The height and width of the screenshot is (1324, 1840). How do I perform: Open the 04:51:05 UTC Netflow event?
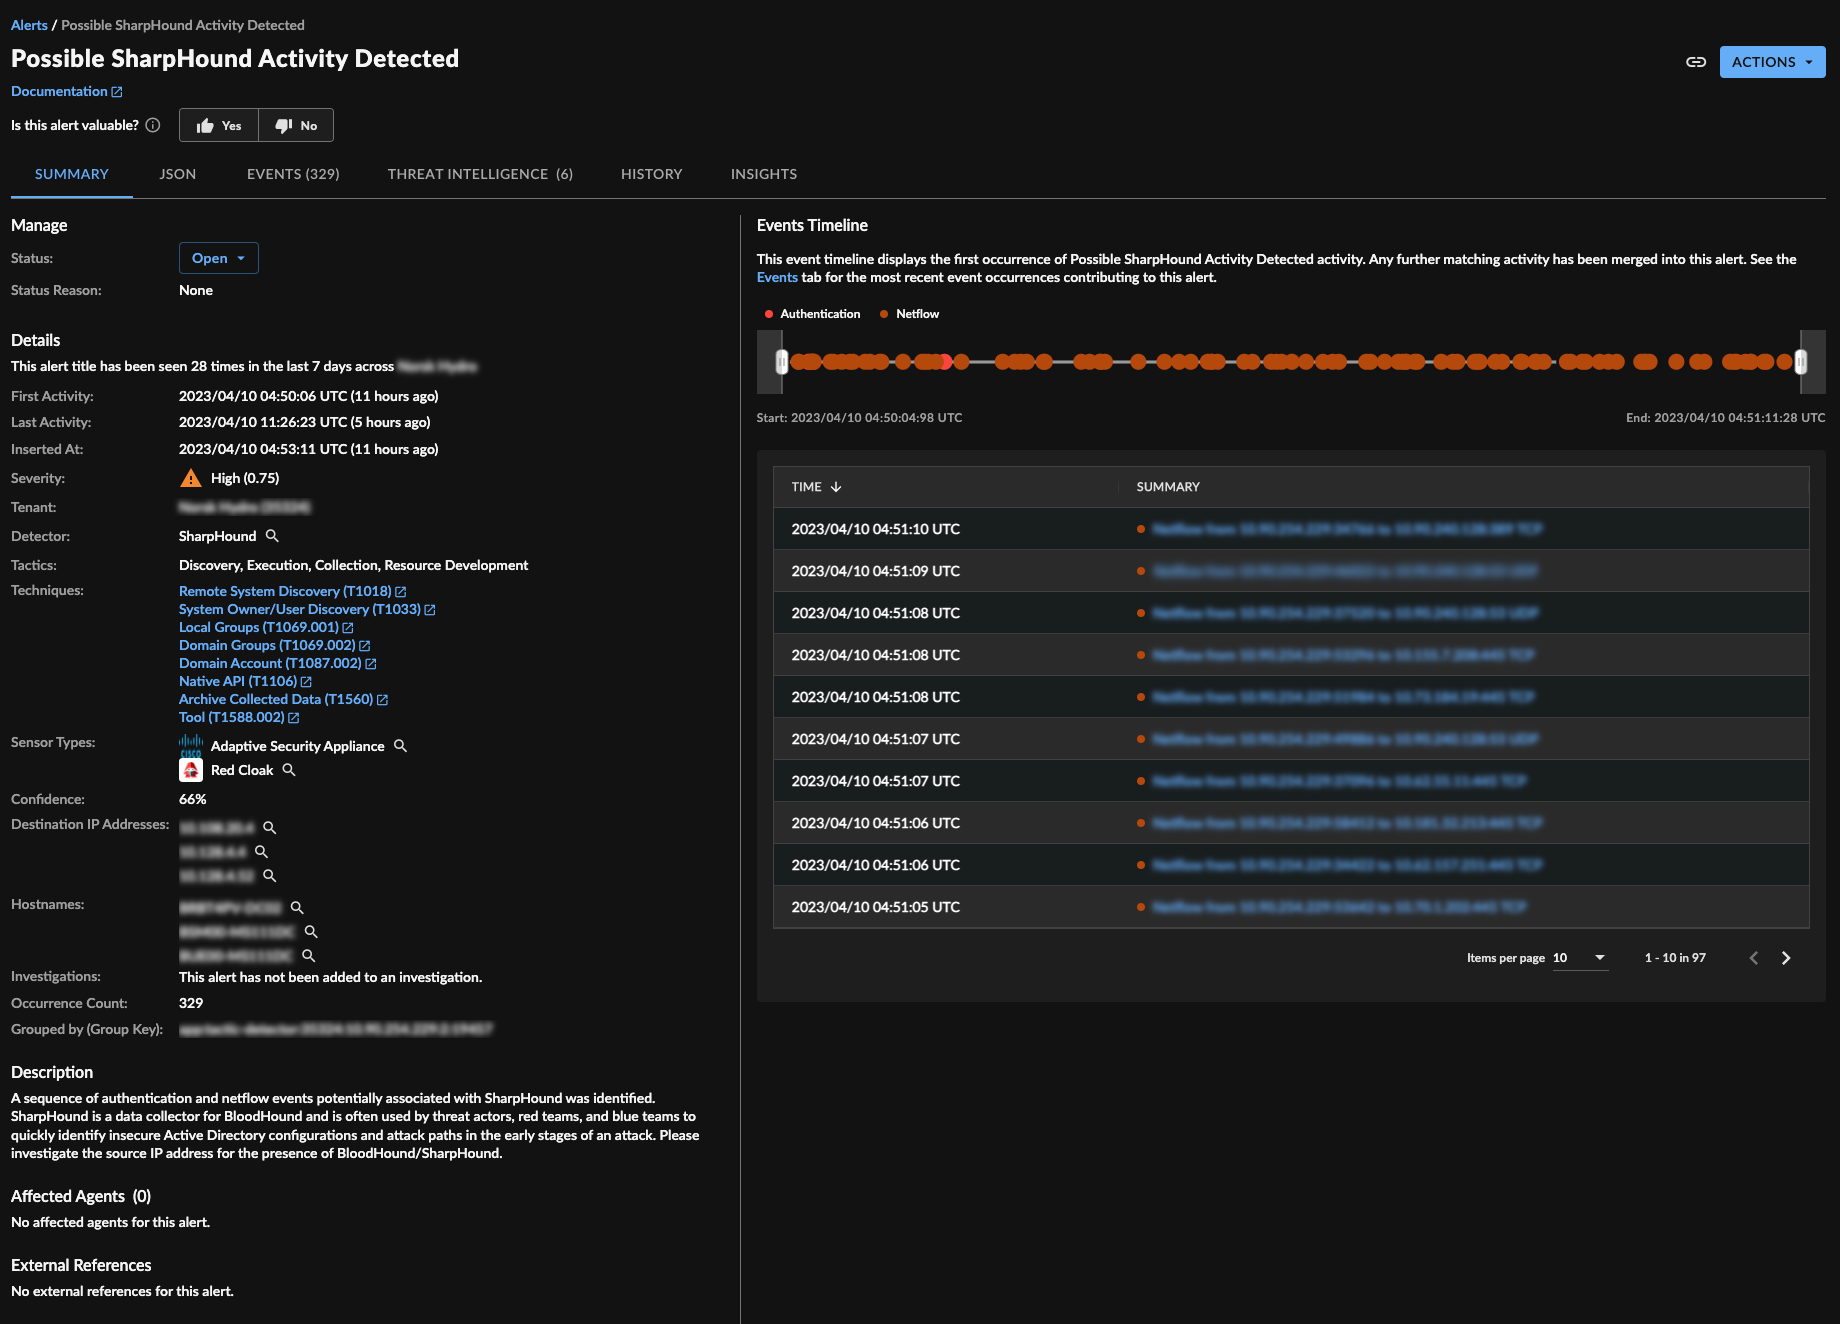pyautogui.click(x=1339, y=907)
